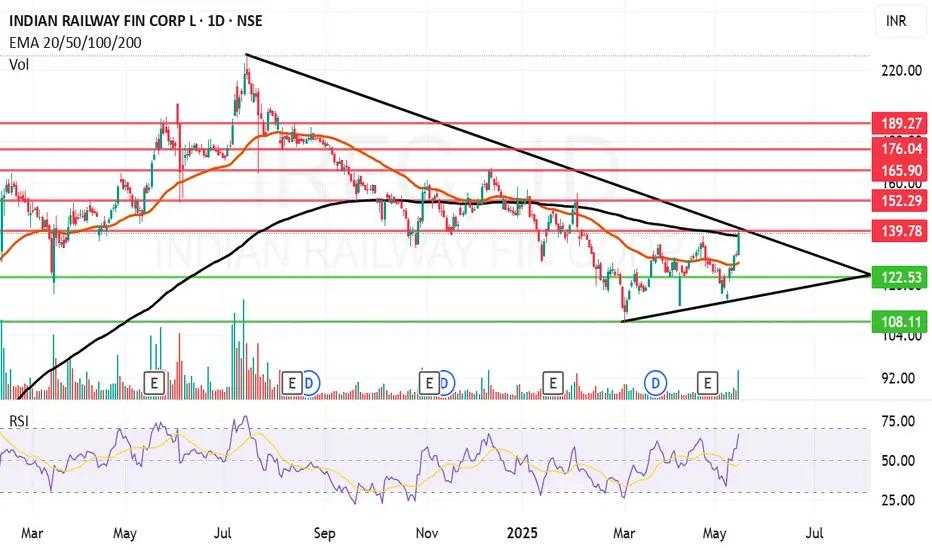Click the 2025 label on time axis
This screenshot has height=550, width=932.
click(x=522, y=533)
